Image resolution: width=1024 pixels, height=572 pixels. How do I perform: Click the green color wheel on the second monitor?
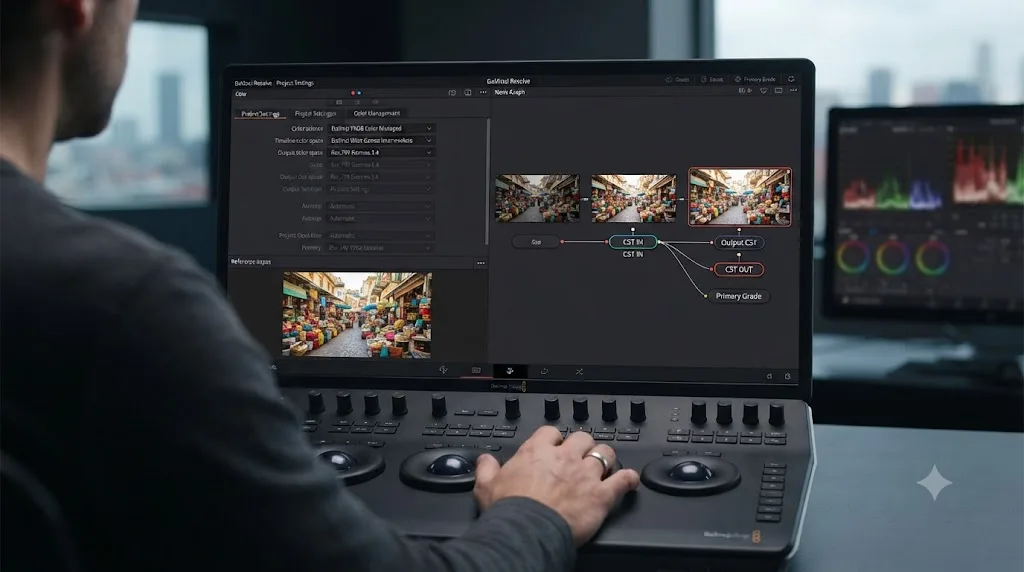pyautogui.click(x=893, y=258)
